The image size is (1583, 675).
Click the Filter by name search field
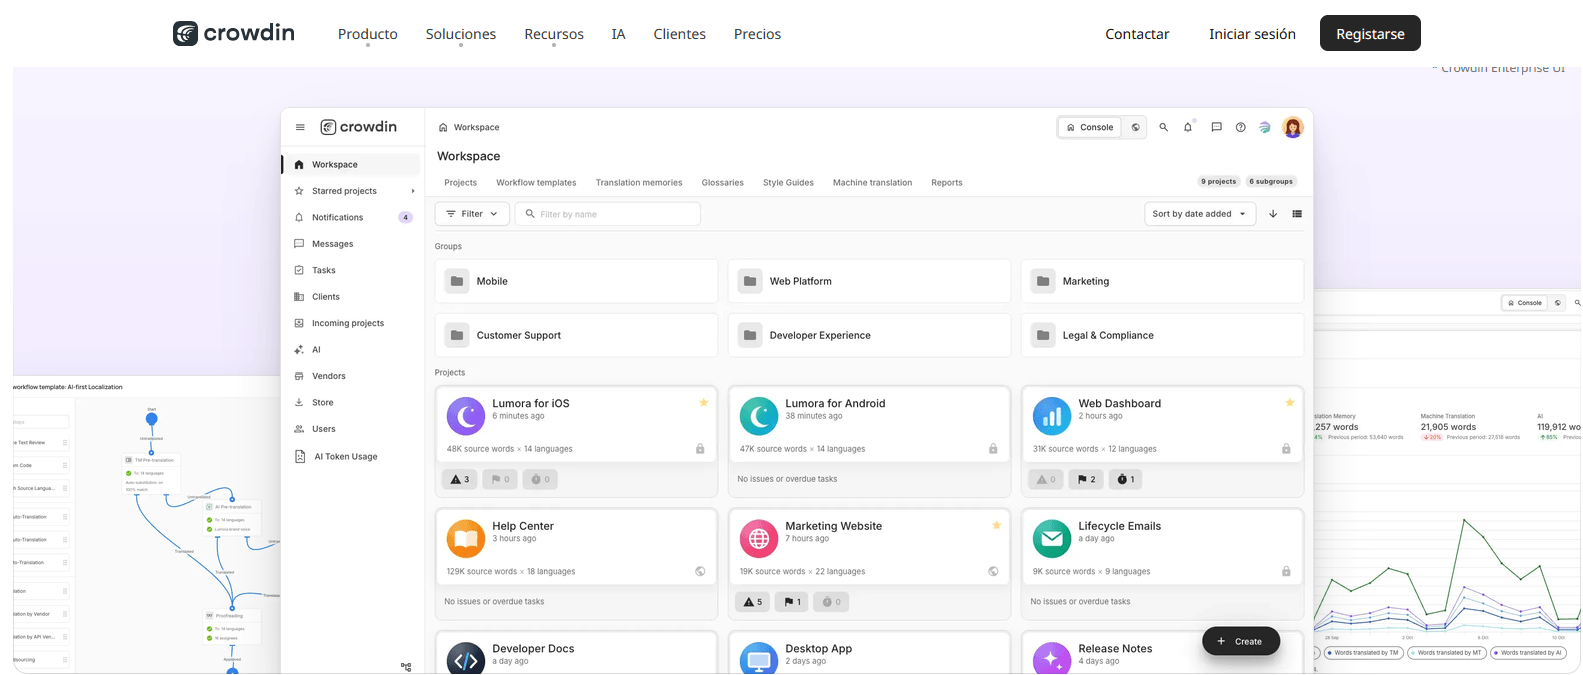point(608,214)
